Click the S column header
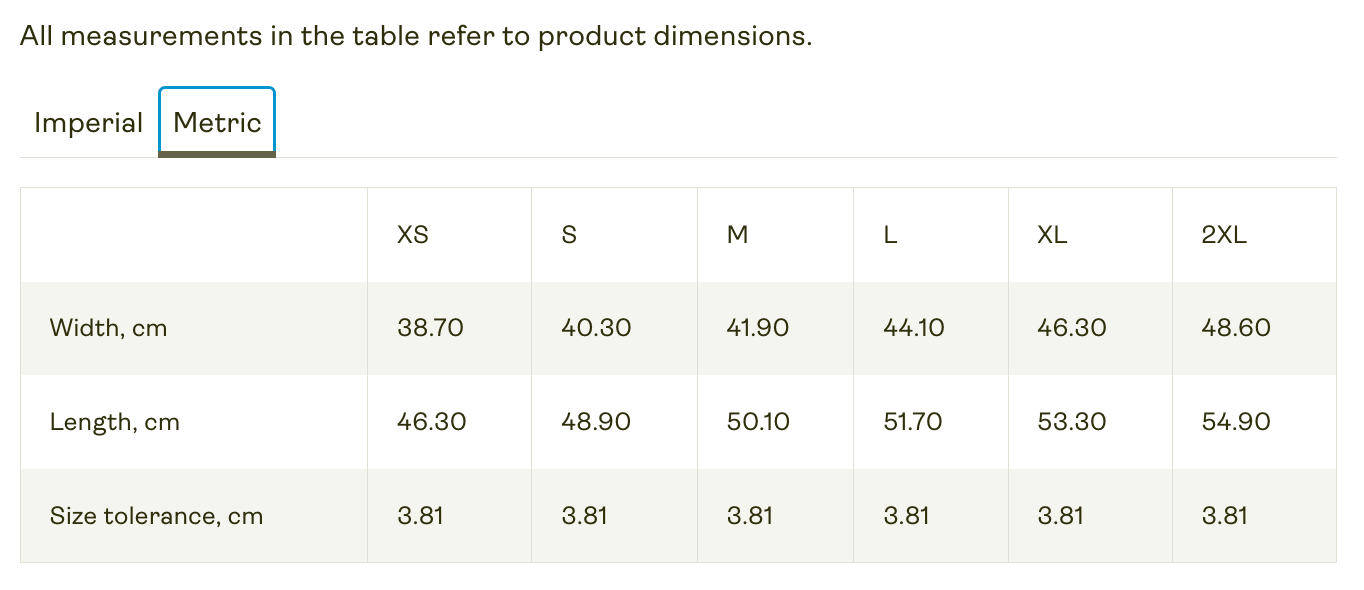Screen dimensions: 1364x590 click(x=569, y=235)
